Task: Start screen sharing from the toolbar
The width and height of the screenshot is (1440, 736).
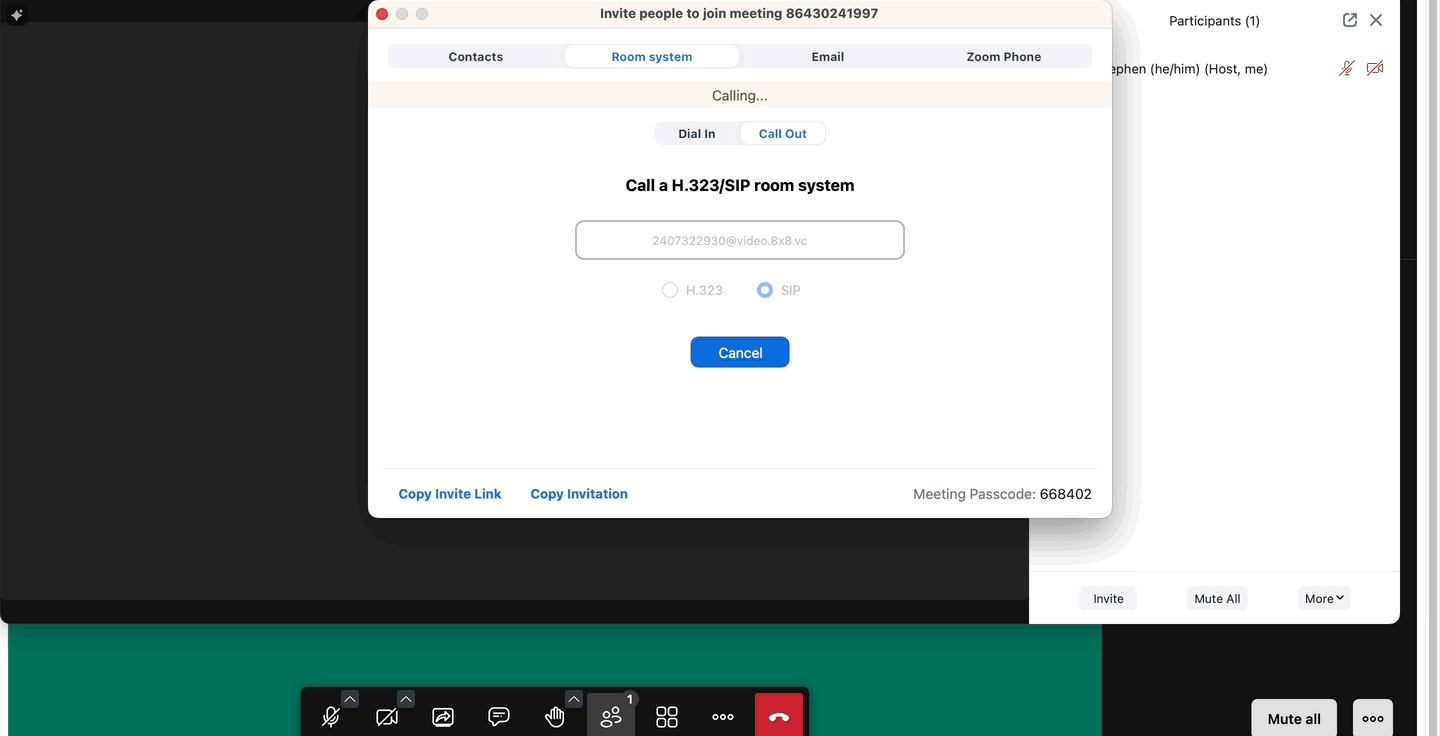Action: tap(443, 716)
